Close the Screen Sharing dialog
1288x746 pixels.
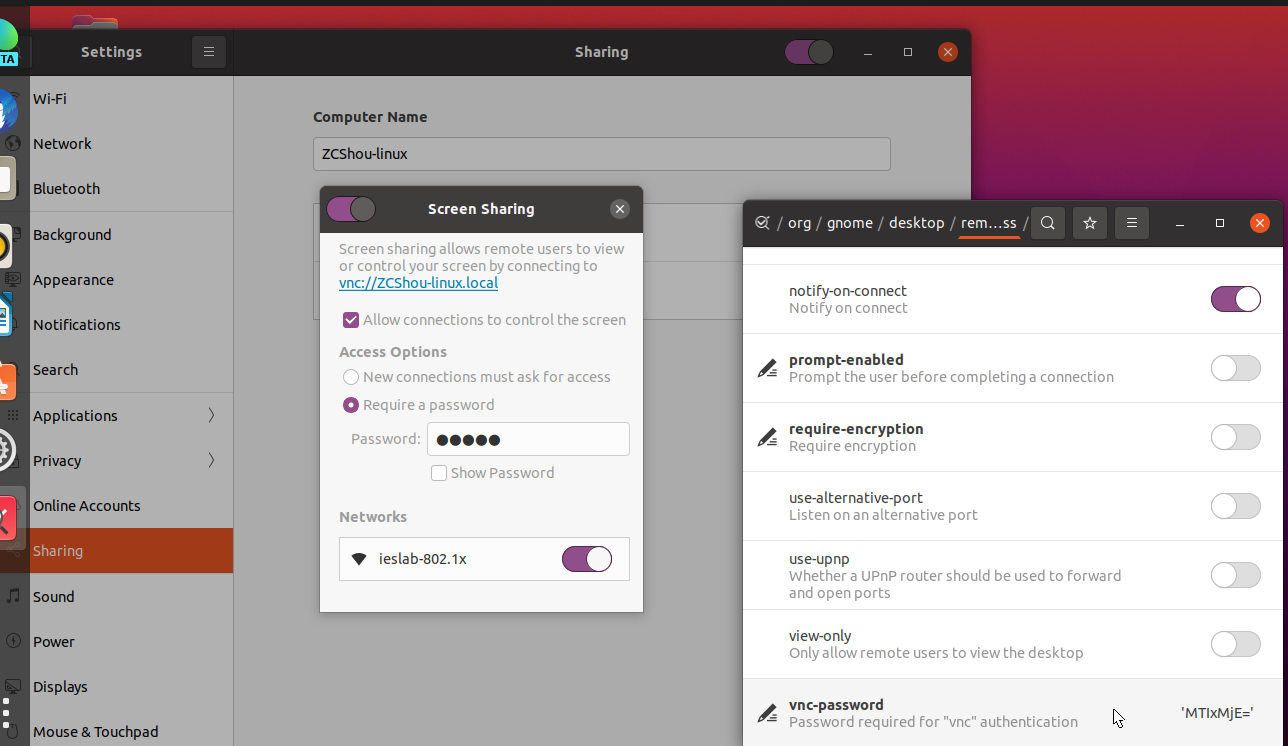(620, 209)
